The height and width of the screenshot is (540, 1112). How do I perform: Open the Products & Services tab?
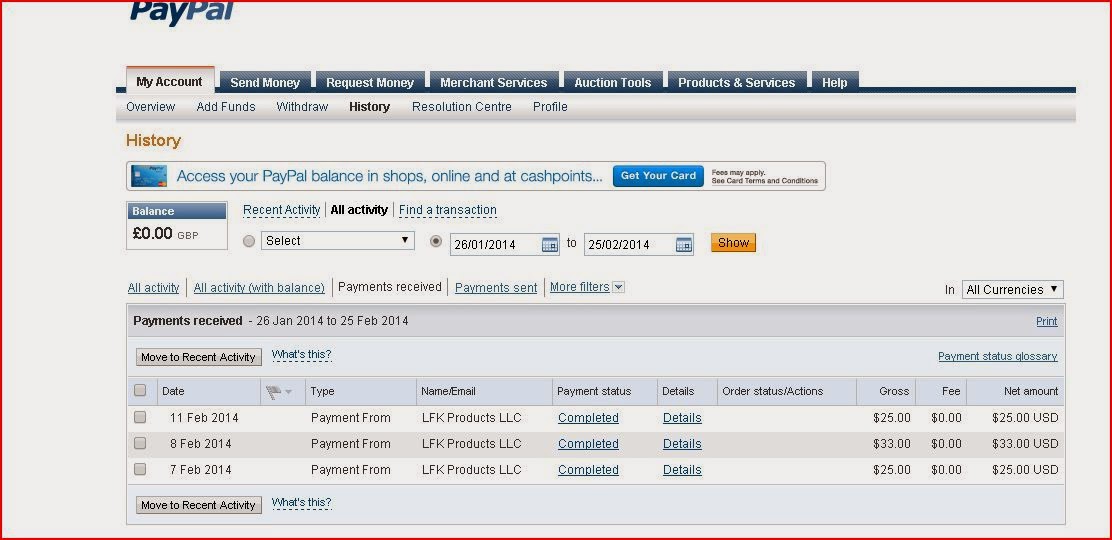click(x=736, y=82)
